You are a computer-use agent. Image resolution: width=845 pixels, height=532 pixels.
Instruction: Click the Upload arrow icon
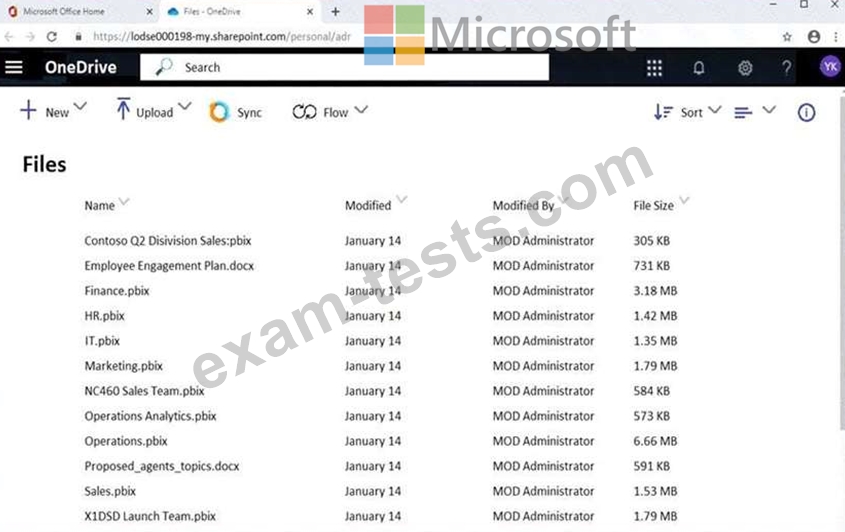tap(123, 108)
